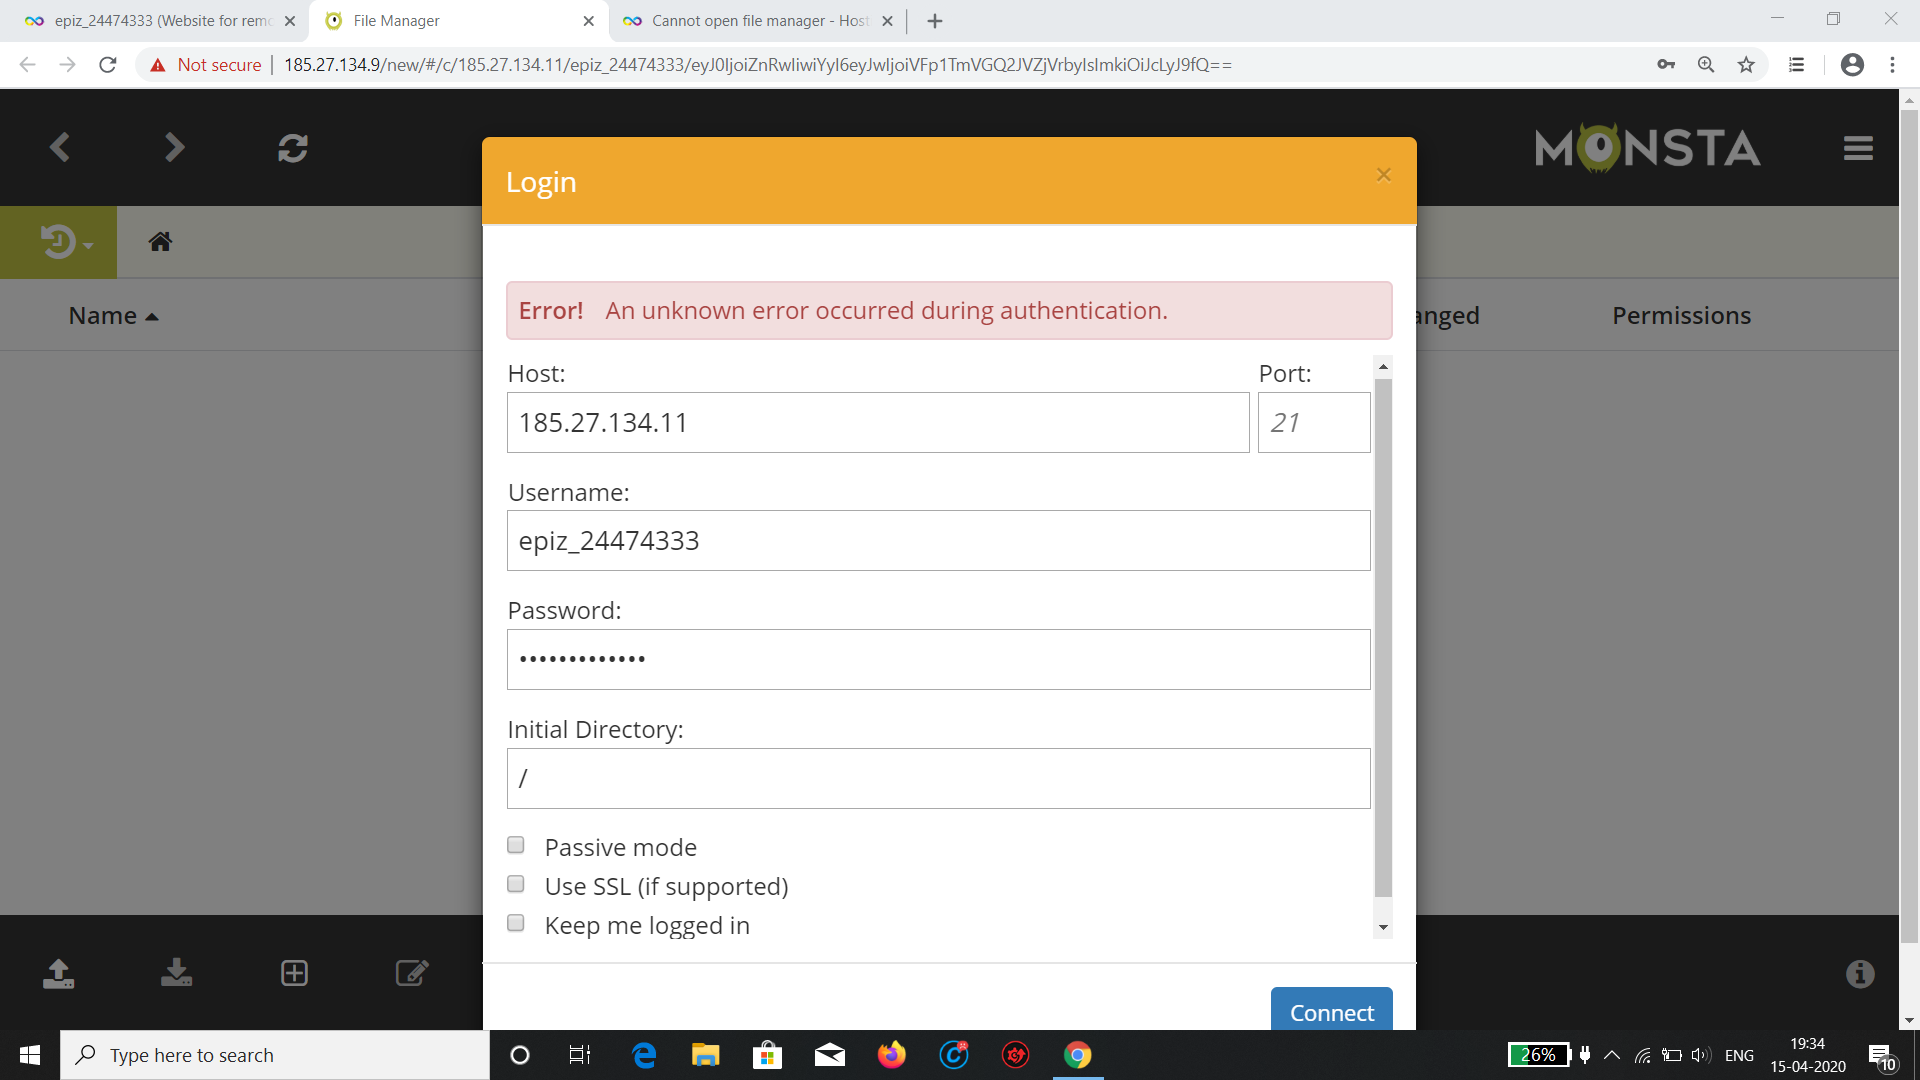
Task: Switch to the epiz_24474333 browser tab
Action: [x=160, y=20]
